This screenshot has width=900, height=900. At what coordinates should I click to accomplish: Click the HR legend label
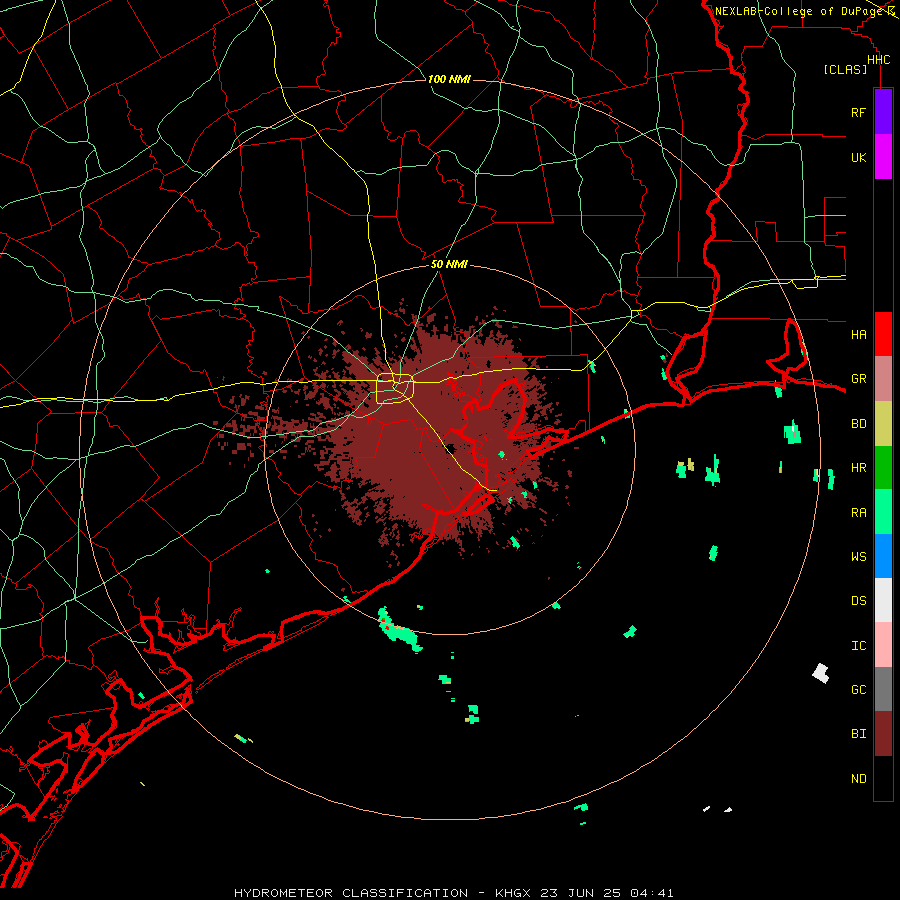click(x=858, y=467)
